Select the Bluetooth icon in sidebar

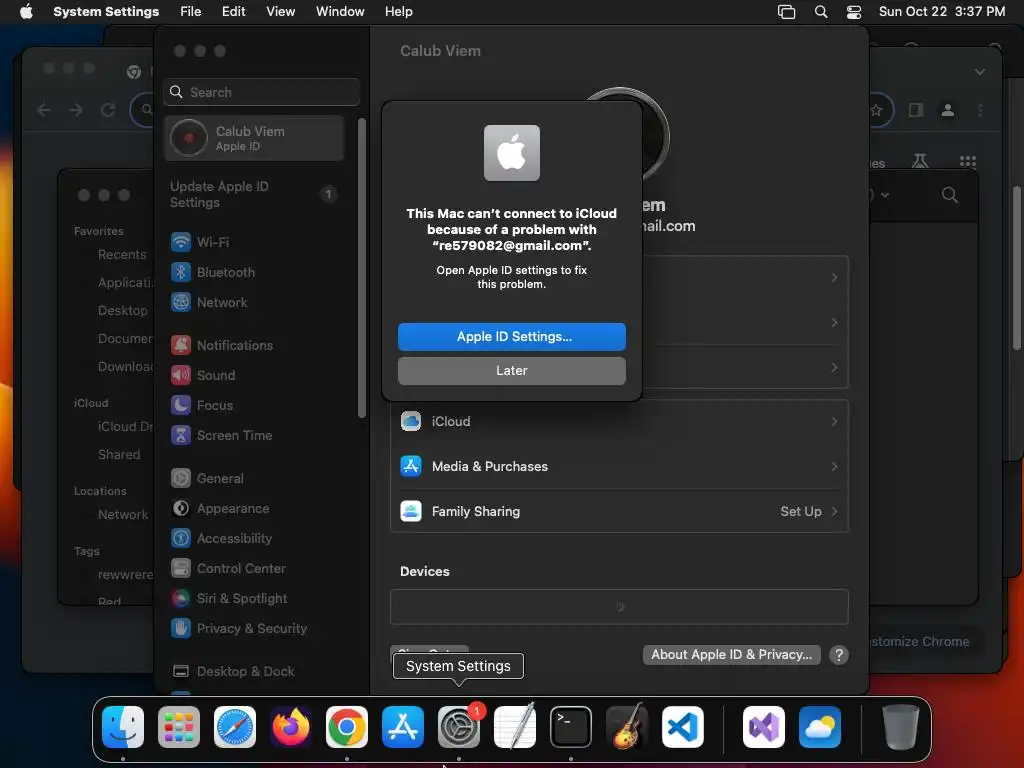coord(181,272)
